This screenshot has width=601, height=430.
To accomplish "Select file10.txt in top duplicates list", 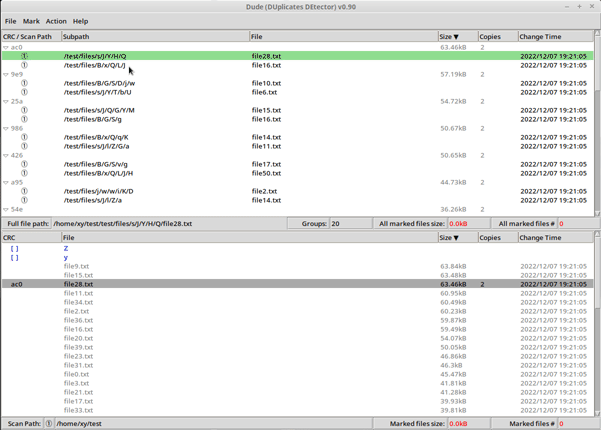I will (266, 83).
